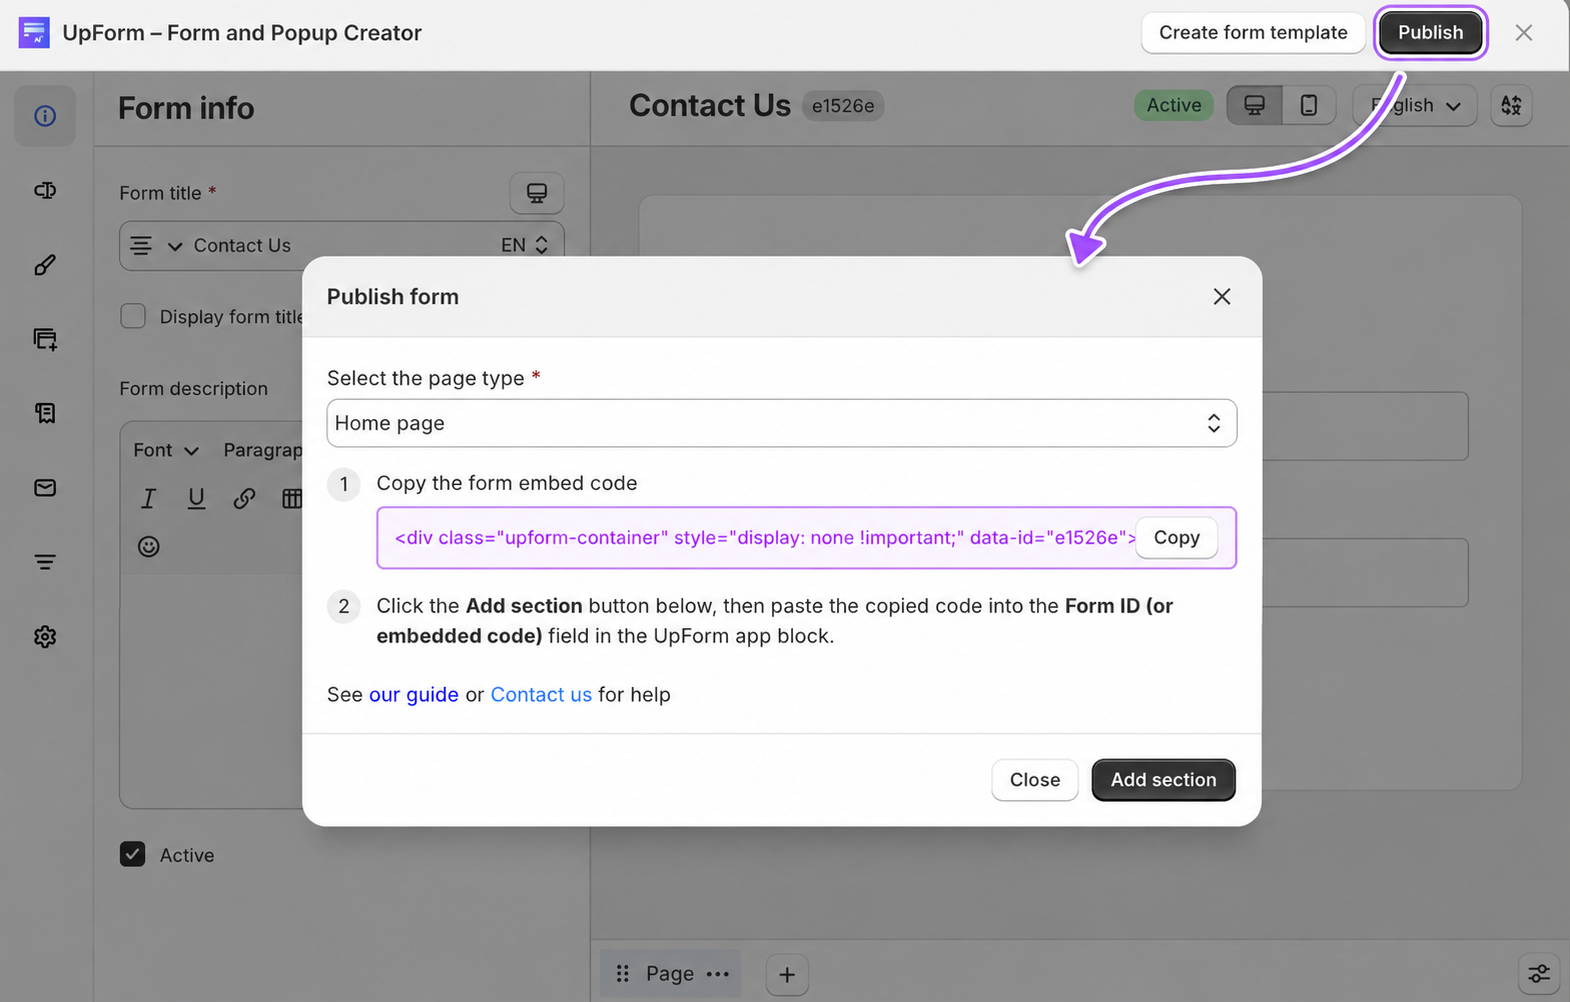This screenshot has height=1002, width=1570.
Task: Open the Form info sidebar icon
Action: [45, 116]
